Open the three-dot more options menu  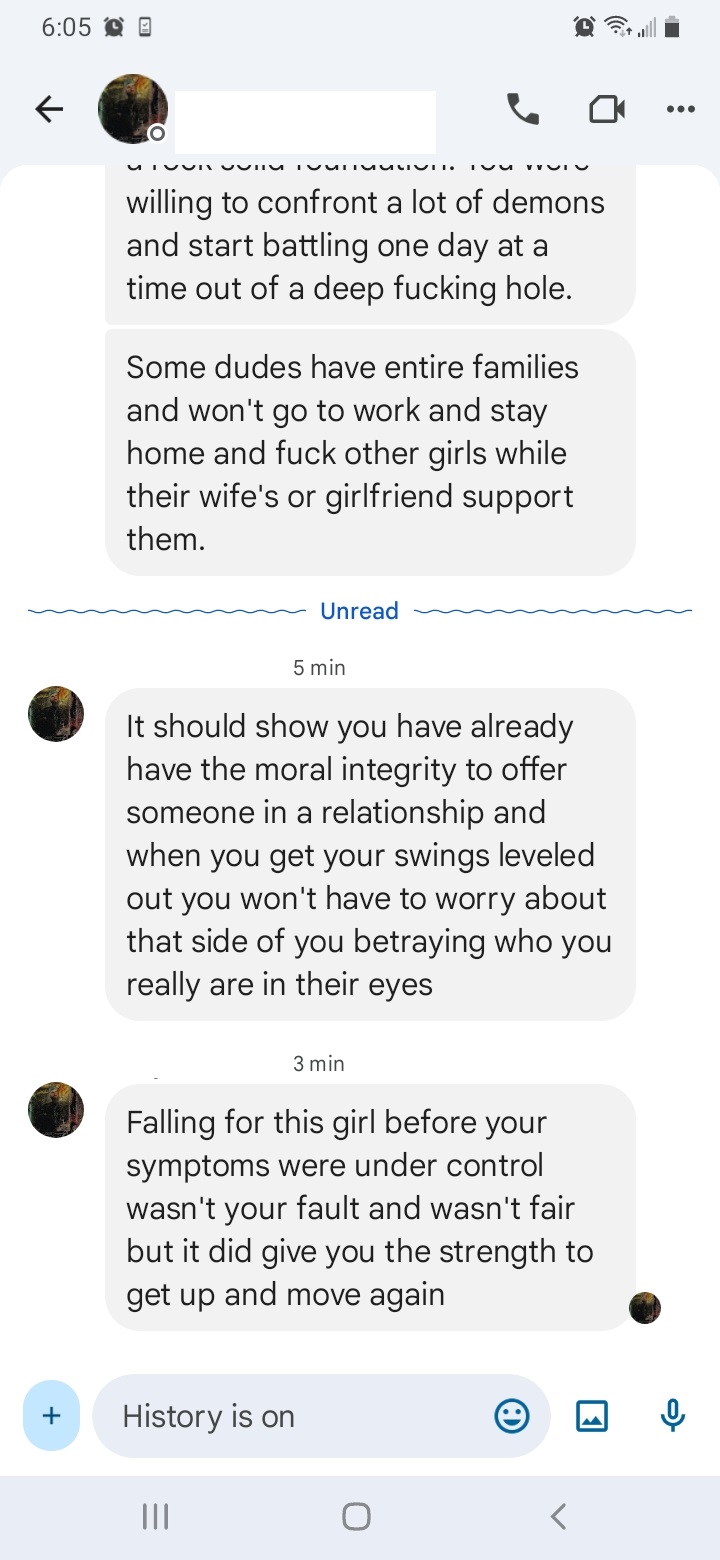681,110
